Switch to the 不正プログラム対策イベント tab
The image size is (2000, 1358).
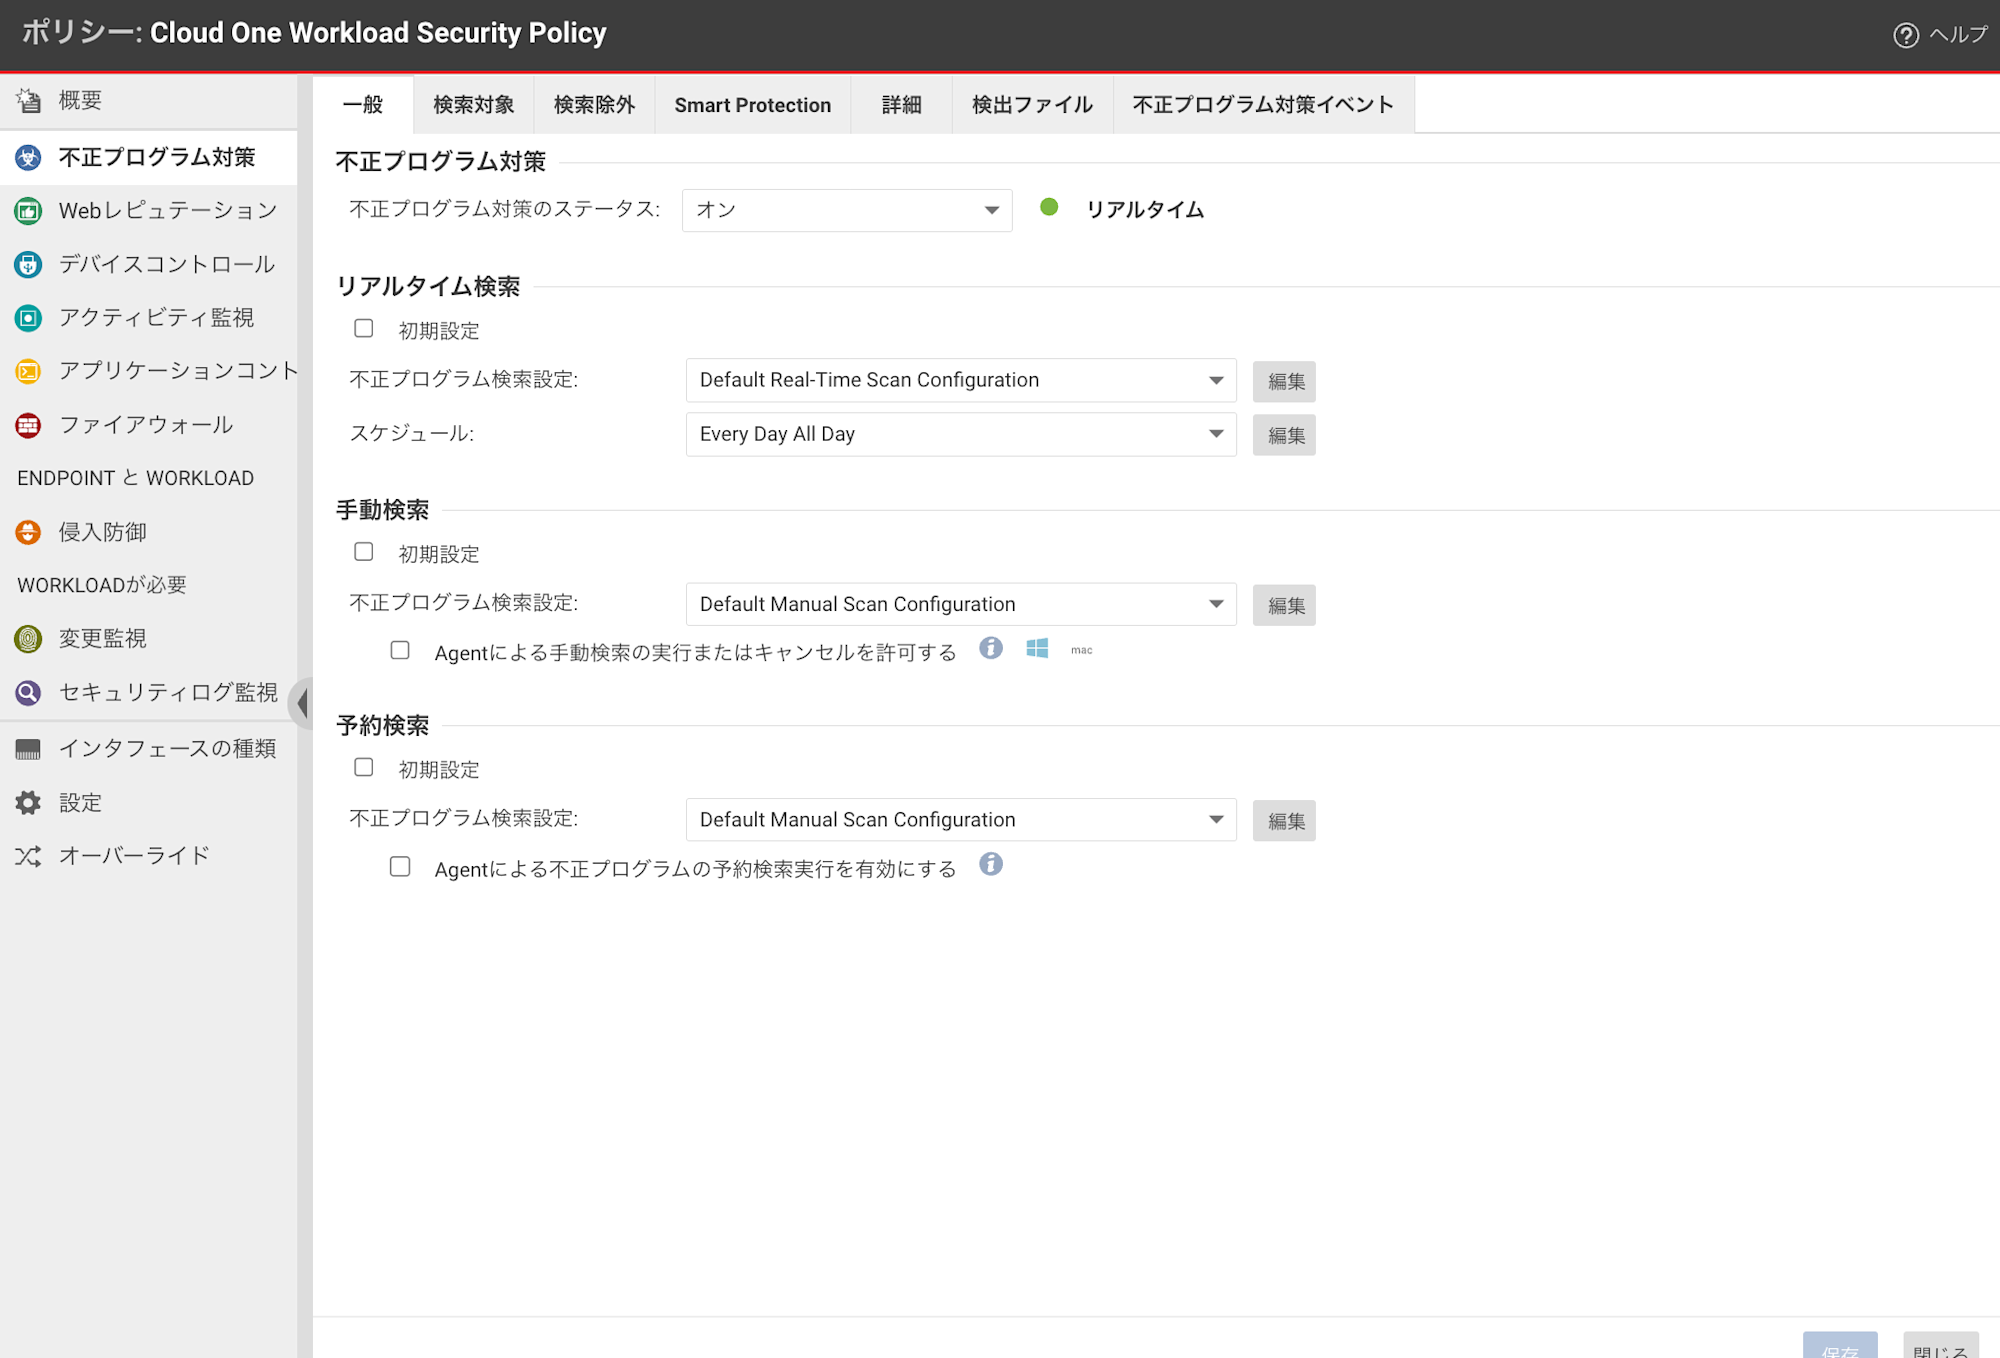[x=1263, y=105]
